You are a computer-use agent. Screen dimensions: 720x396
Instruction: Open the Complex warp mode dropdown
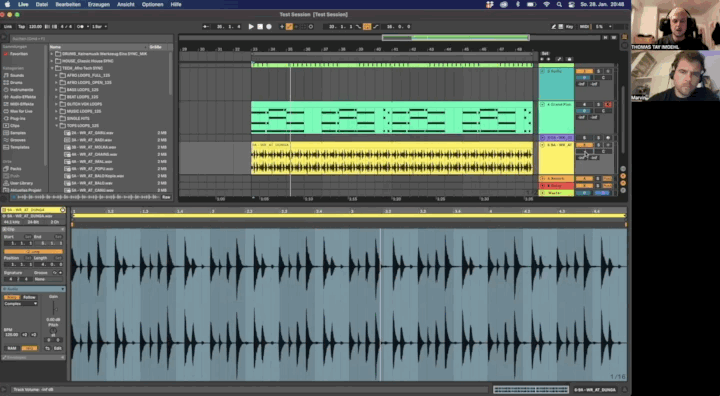[x=21, y=304]
